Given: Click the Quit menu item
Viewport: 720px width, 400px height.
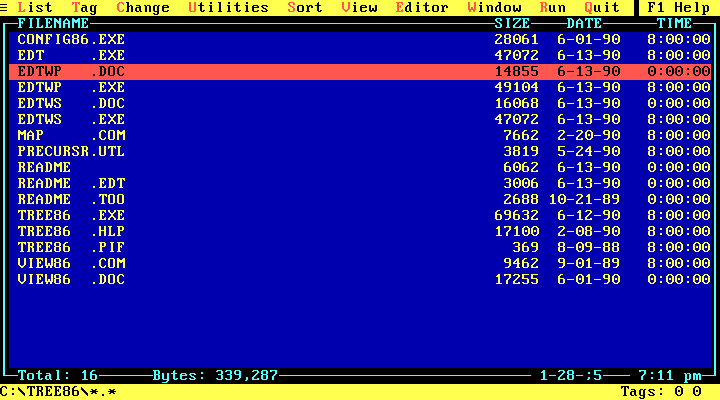Looking at the screenshot, I should click(602, 8).
